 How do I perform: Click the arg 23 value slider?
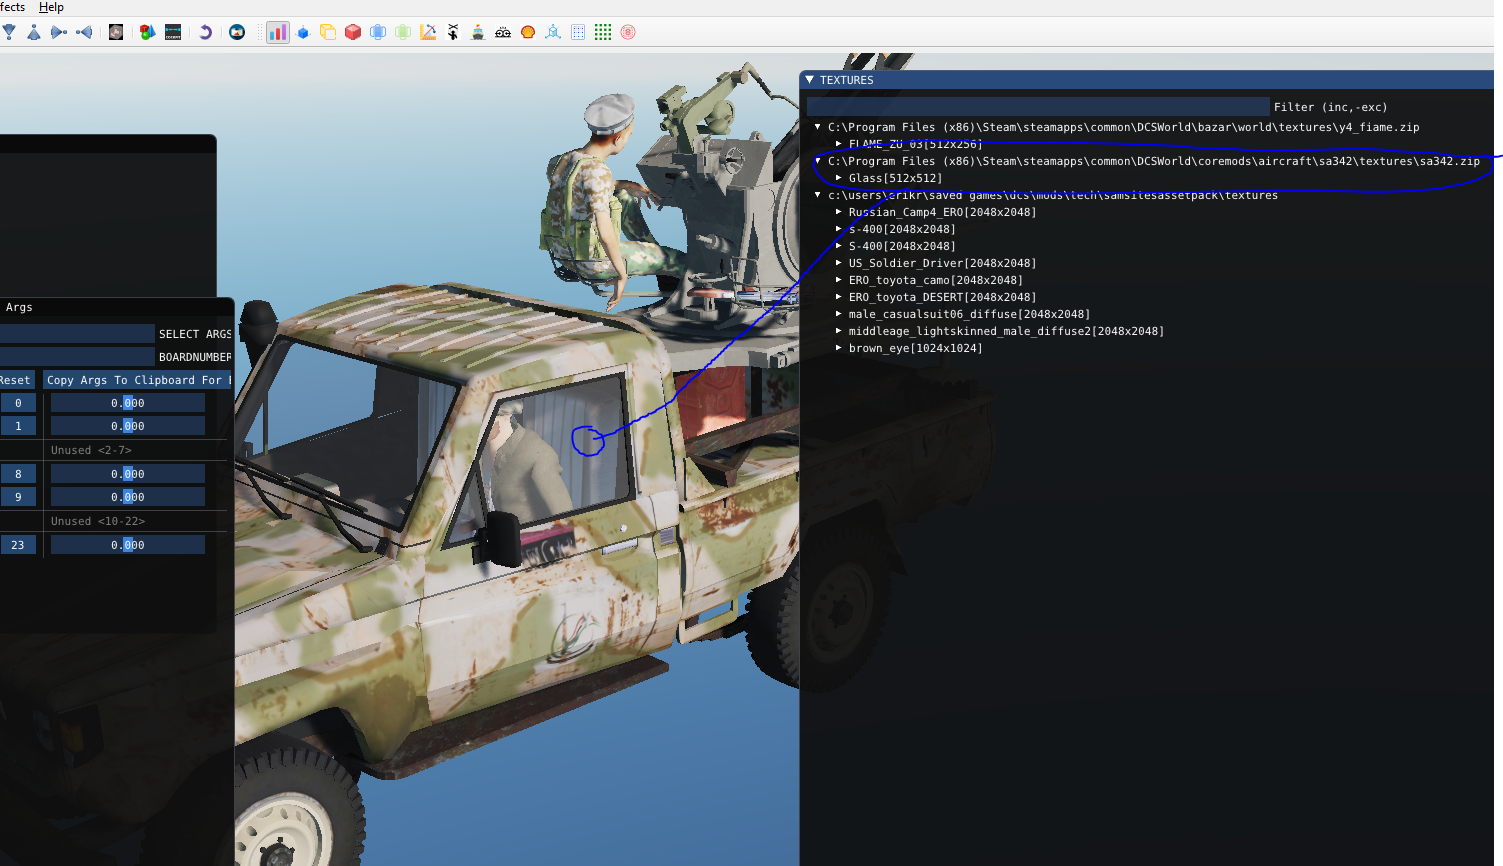[x=128, y=545]
